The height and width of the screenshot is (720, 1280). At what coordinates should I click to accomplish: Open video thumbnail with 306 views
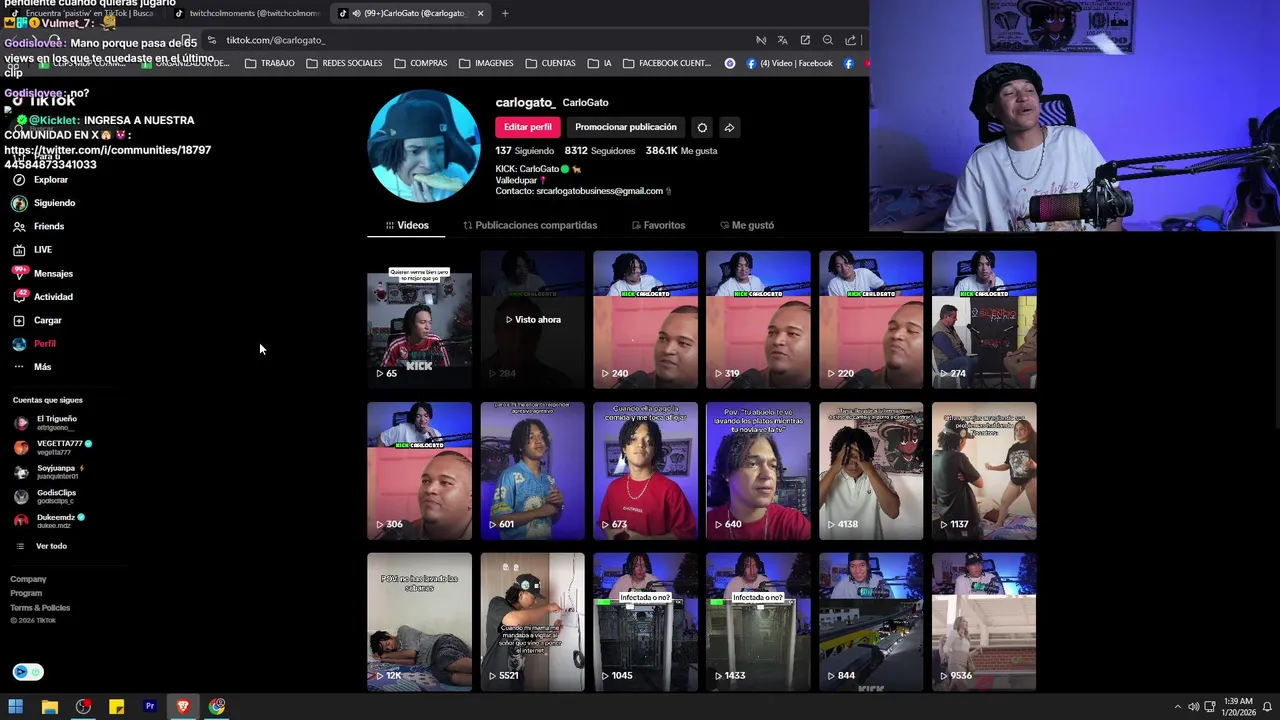pyautogui.click(x=419, y=471)
